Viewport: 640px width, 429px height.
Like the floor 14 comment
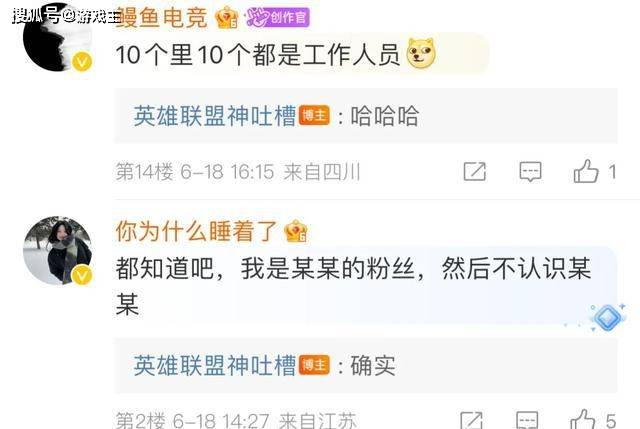(586, 171)
